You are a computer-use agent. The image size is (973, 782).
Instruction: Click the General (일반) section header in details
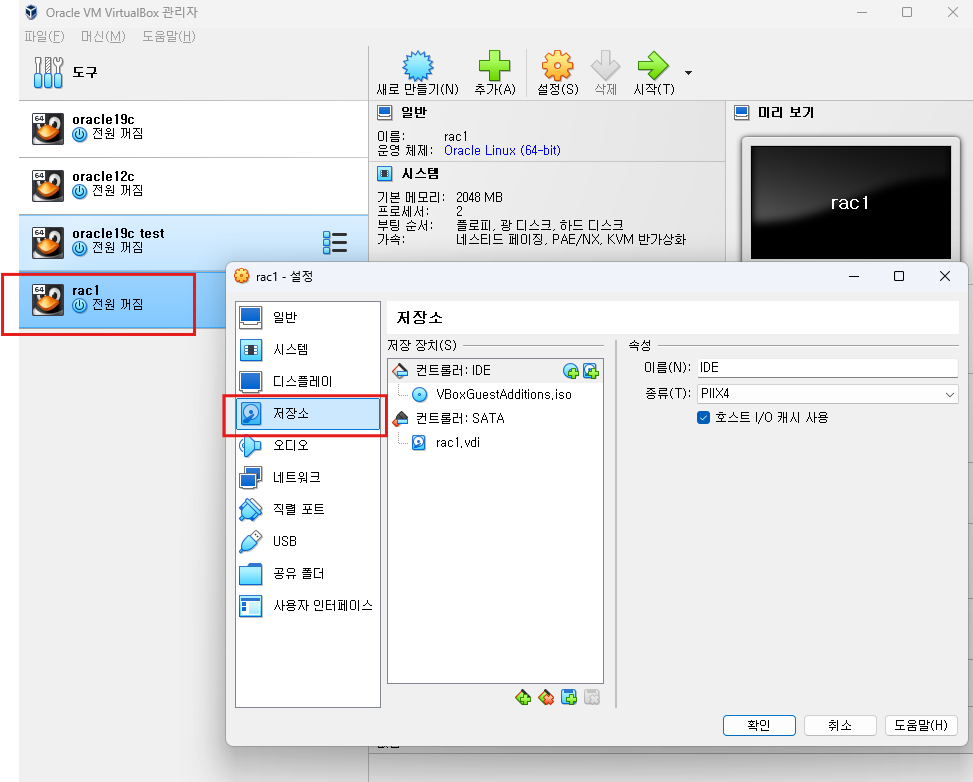point(414,113)
